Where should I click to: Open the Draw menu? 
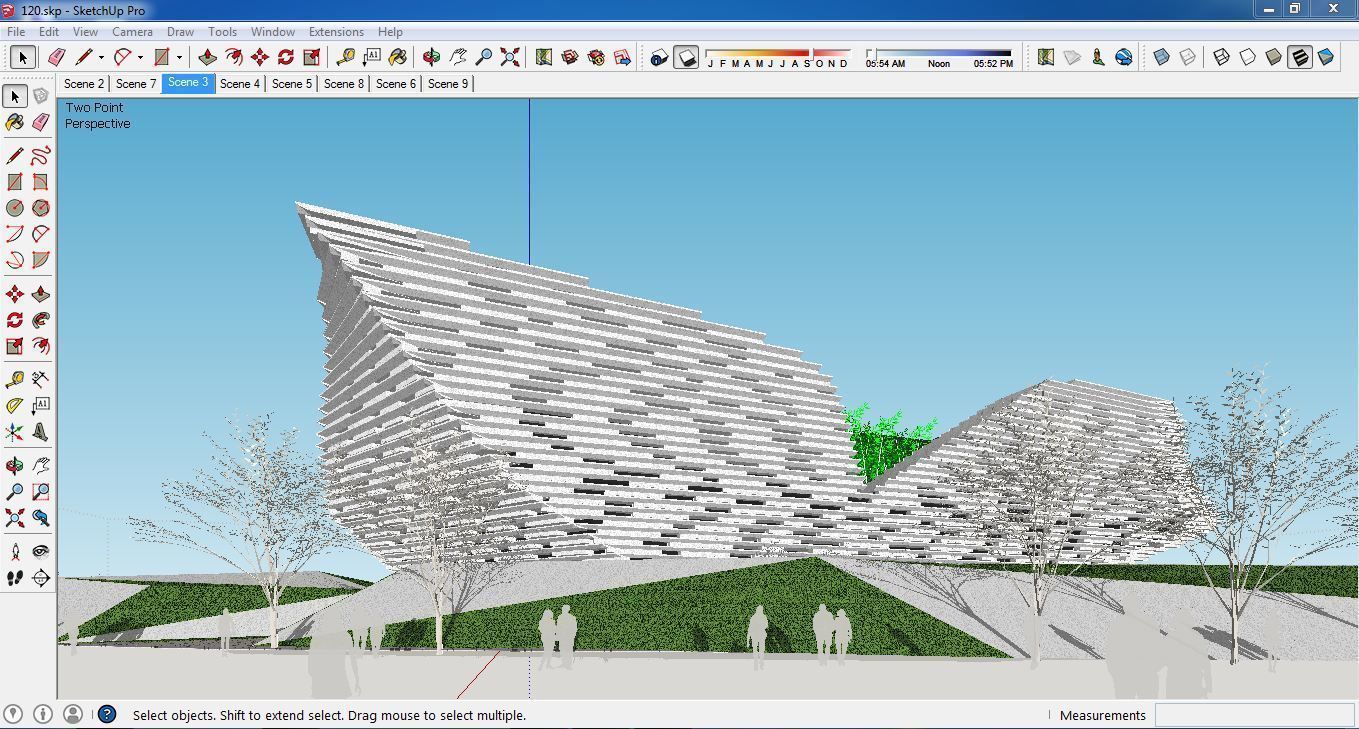tap(180, 32)
